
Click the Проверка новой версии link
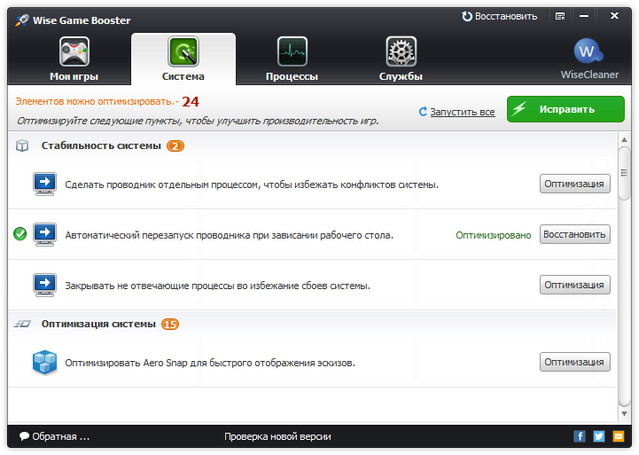(x=277, y=437)
